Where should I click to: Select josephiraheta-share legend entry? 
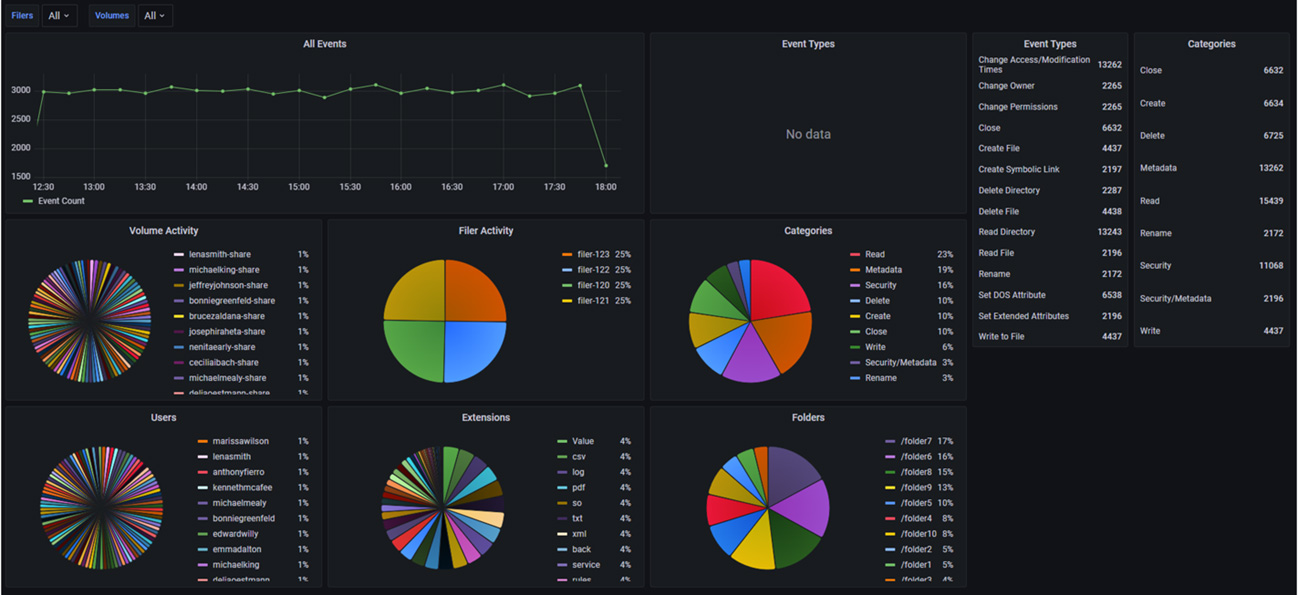pos(227,332)
